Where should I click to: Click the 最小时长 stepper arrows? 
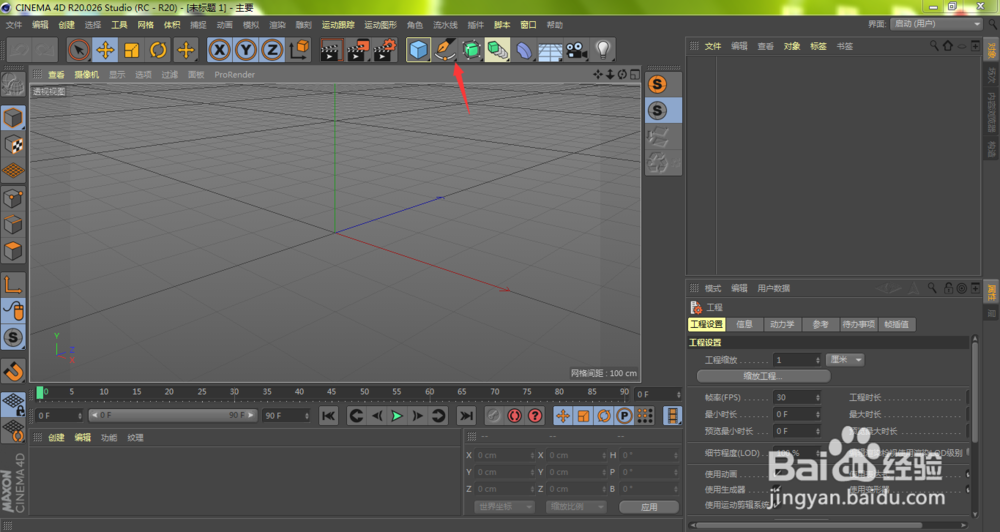pyautogui.click(x=818, y=415)
